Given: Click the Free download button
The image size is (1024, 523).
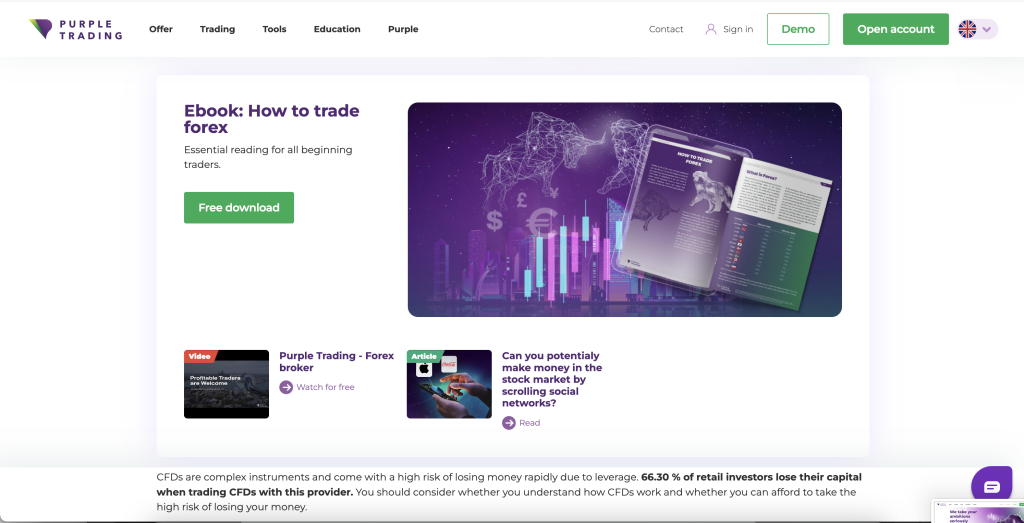Looking at the screenshot, I should (x=239, y=208).
